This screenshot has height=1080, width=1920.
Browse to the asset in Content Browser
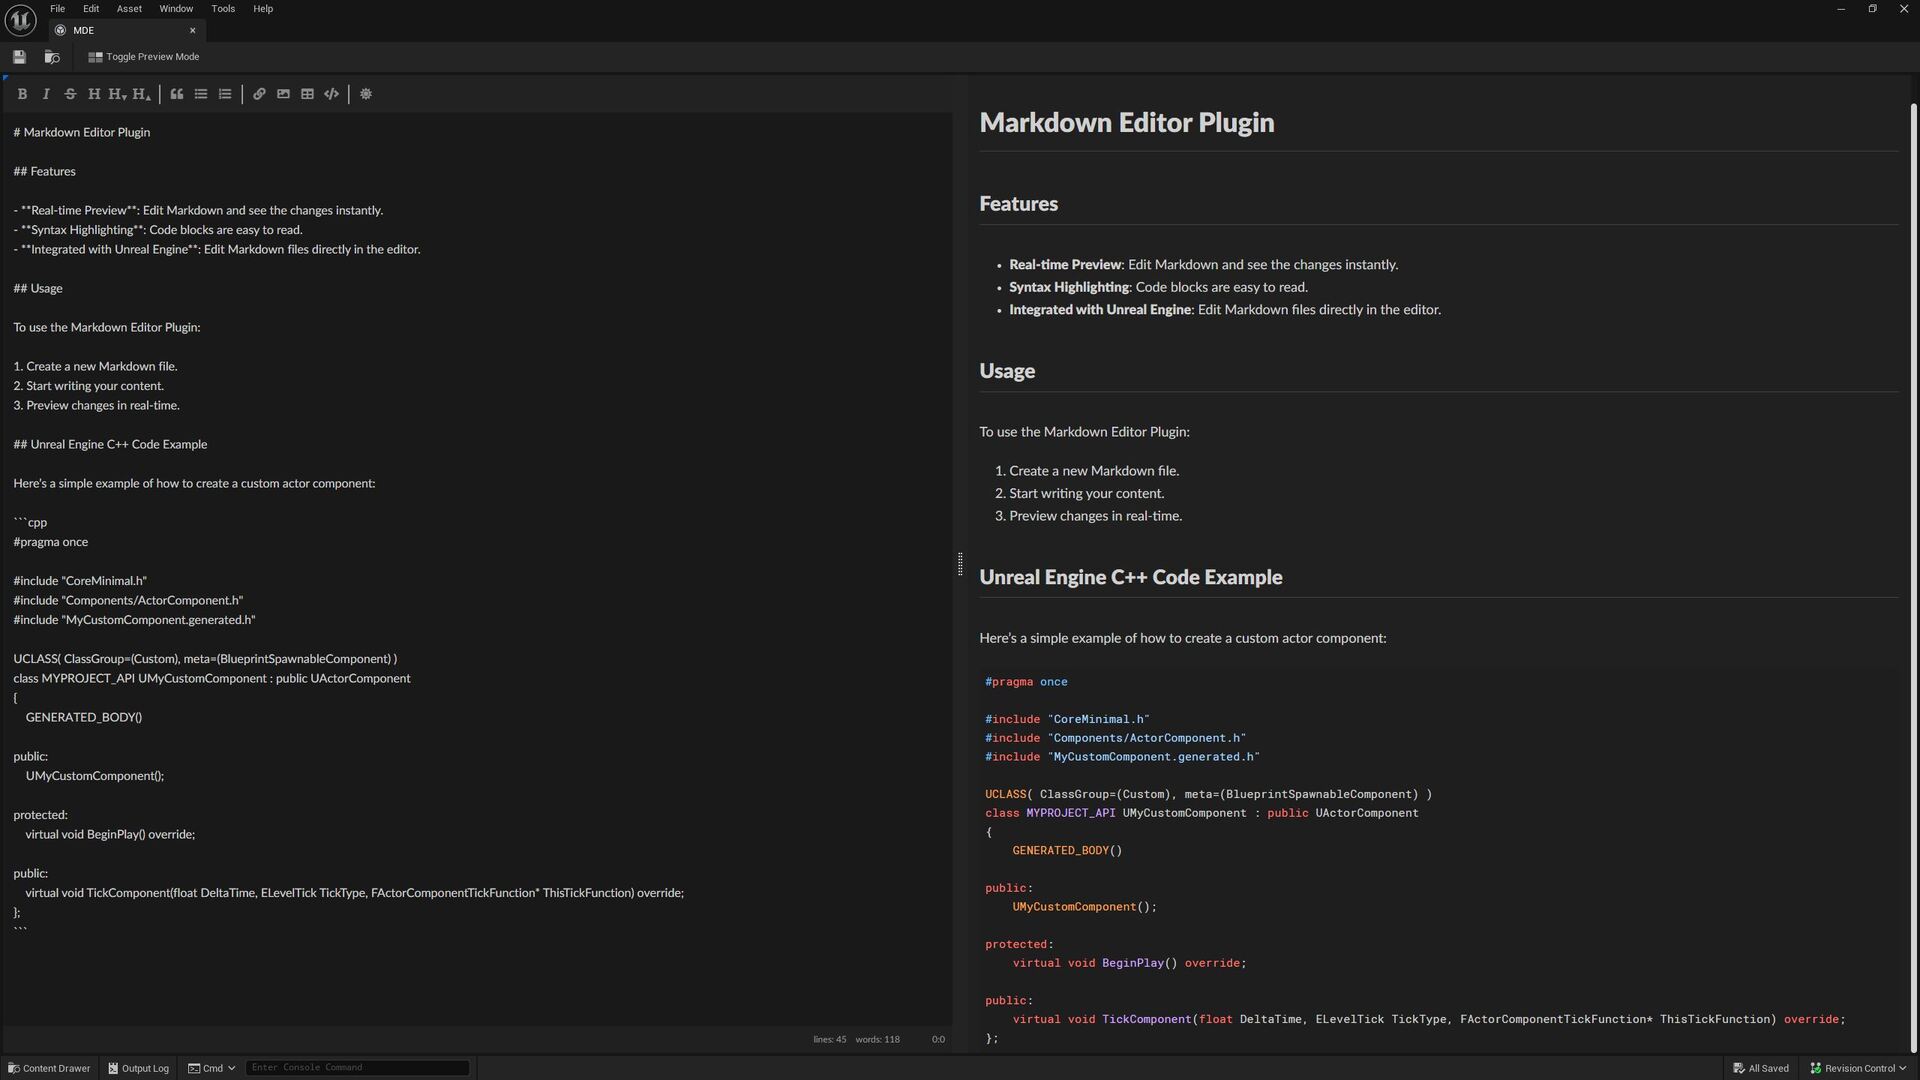52,57
